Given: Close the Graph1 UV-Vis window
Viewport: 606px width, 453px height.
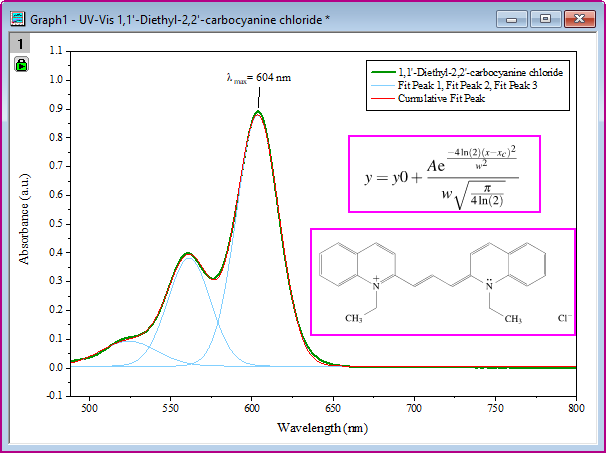Looking at the screenshot, I should (580, 17).
